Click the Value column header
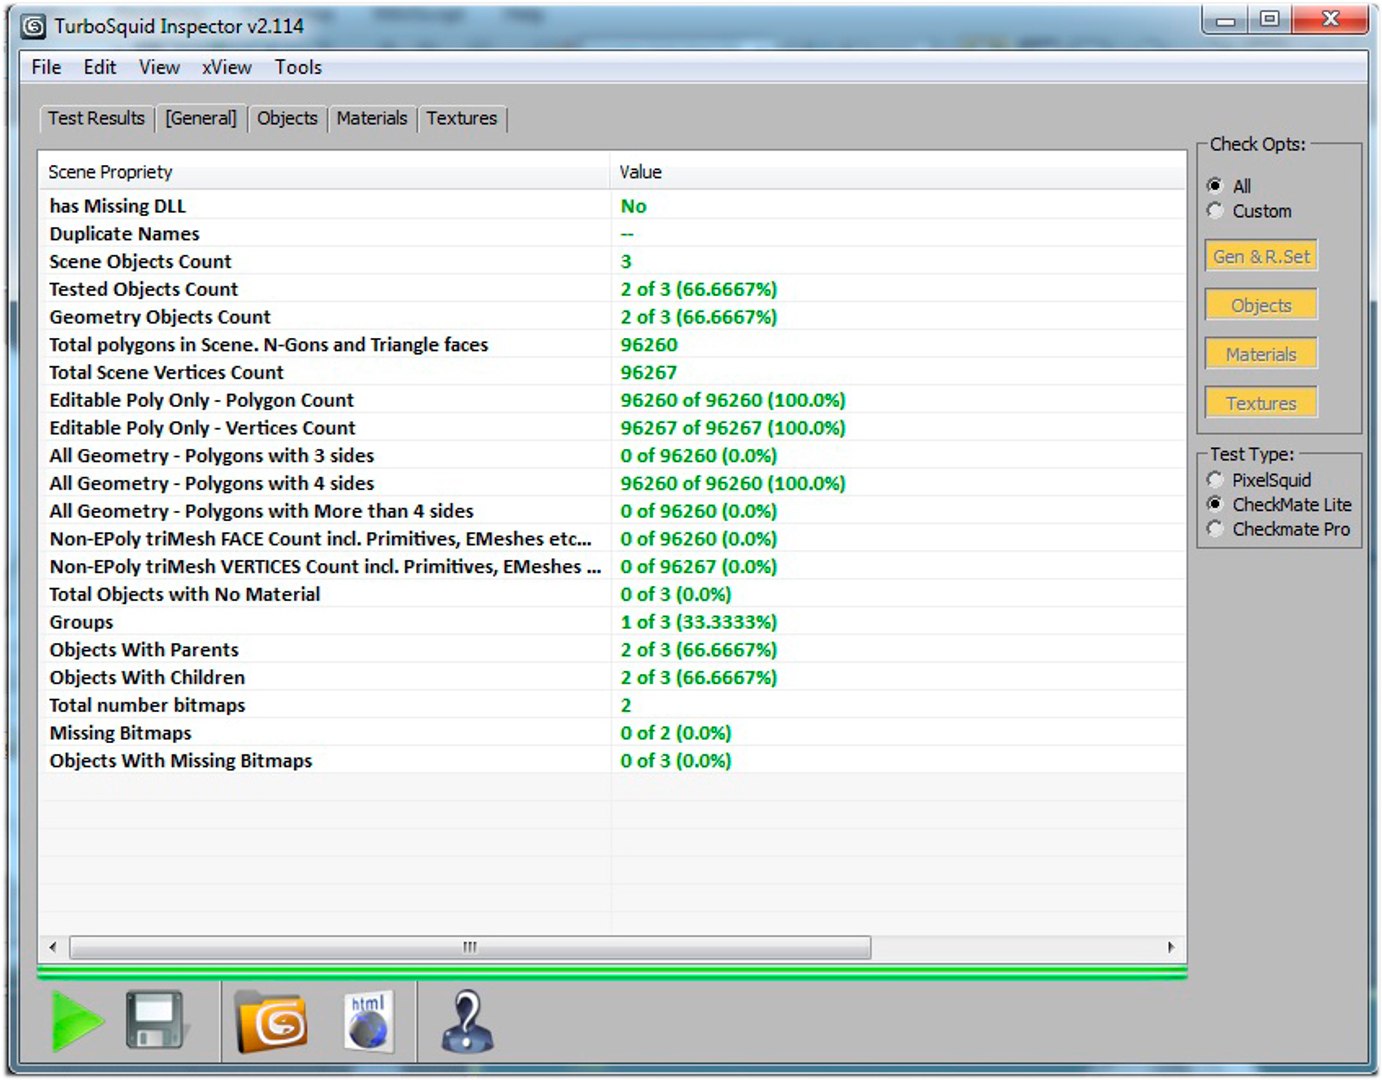 [898, 172]
